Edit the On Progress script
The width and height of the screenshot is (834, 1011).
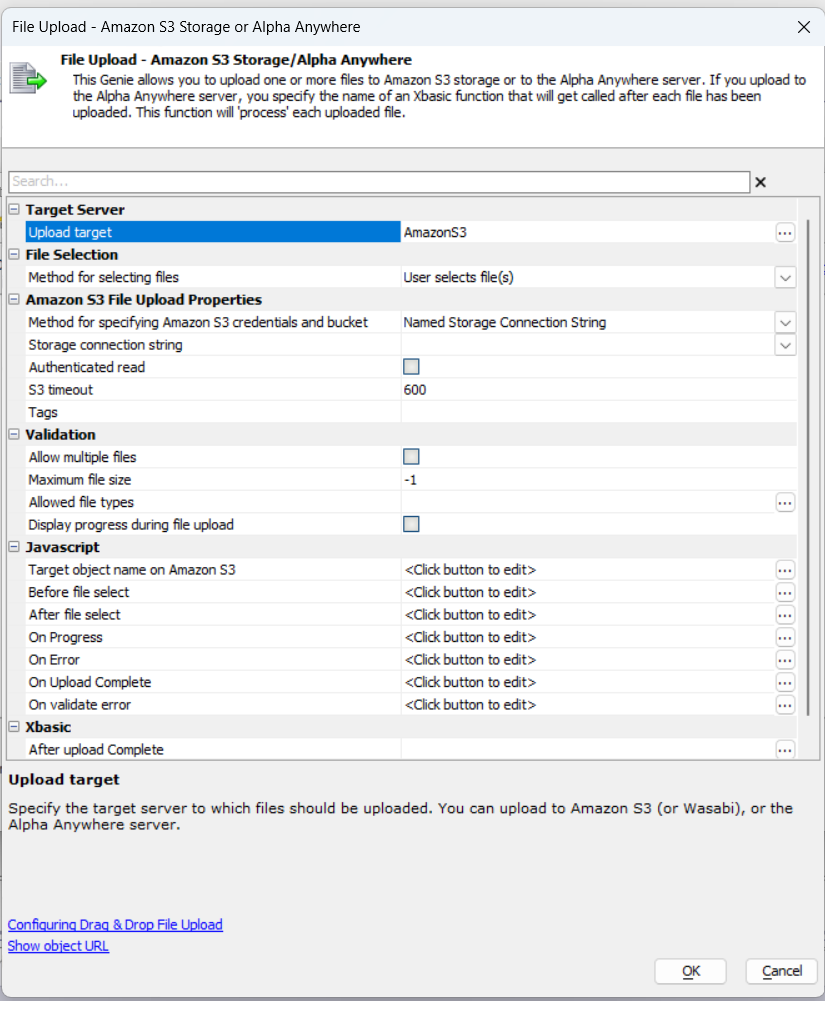coord(785,638)
